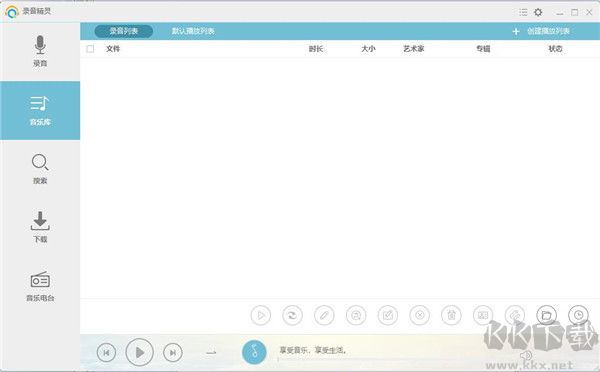Click the 录音精灵 app logo
The image size is (600, 372).
tap(12, 12)
